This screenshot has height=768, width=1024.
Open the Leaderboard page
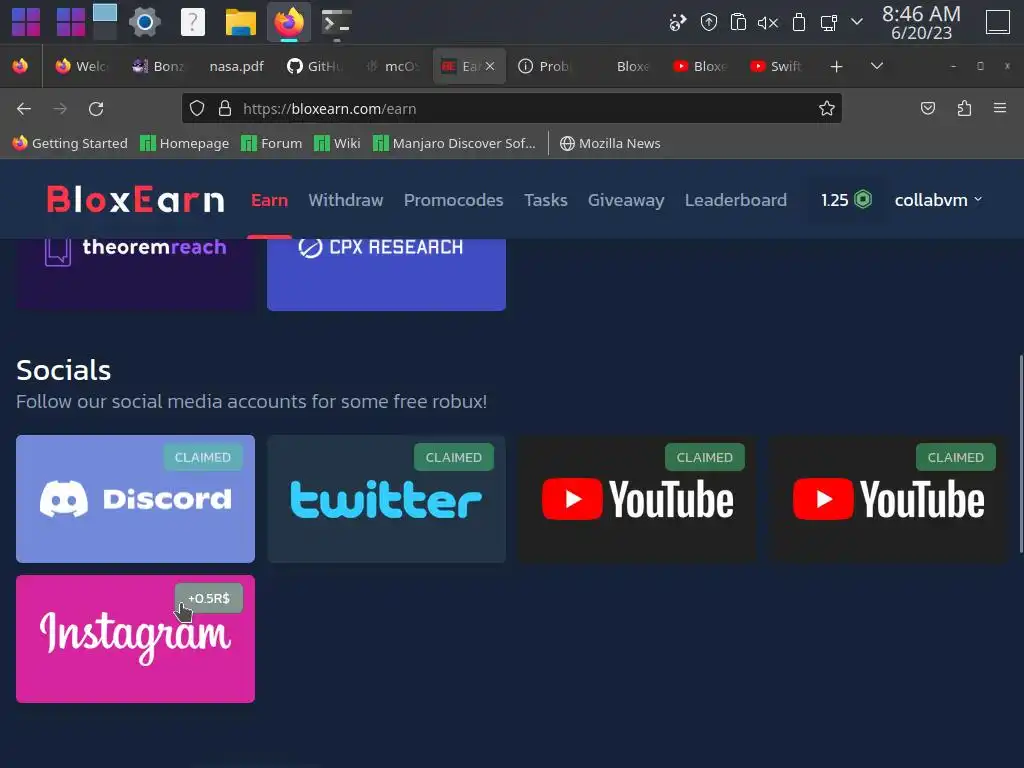click(735, 200)
